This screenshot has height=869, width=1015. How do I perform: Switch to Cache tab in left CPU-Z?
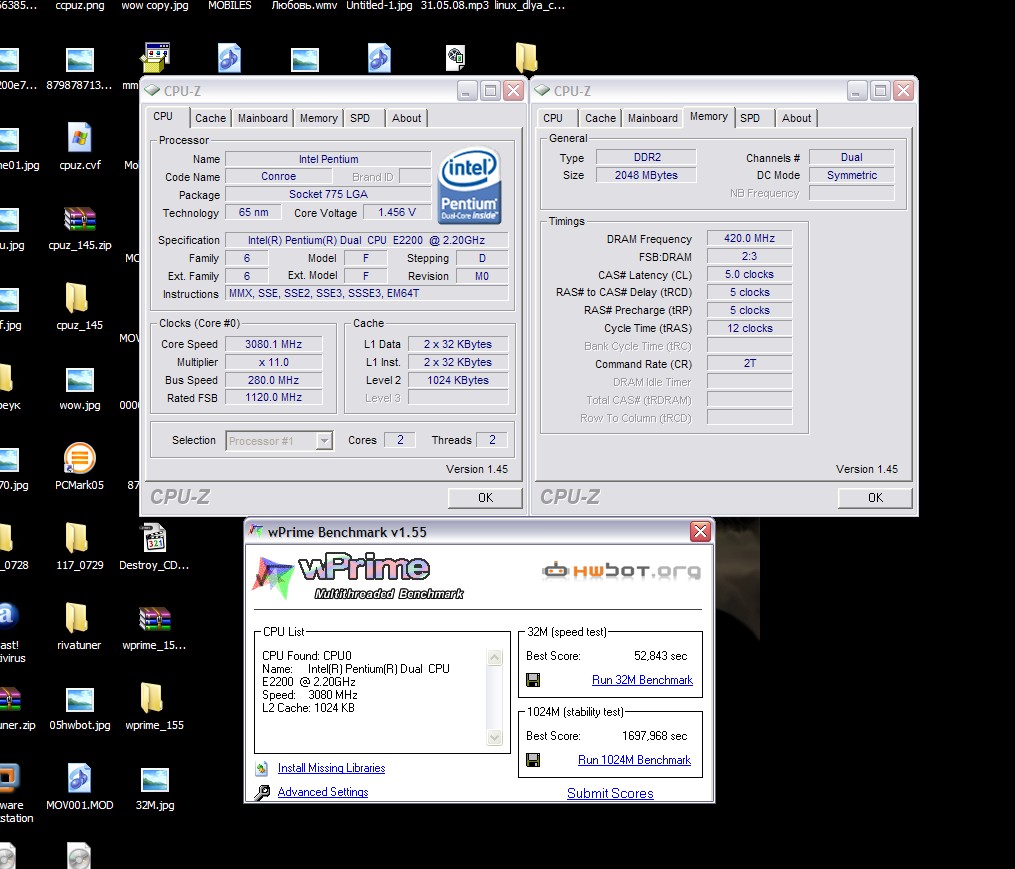pyautogui.click(x=210, y=118)
